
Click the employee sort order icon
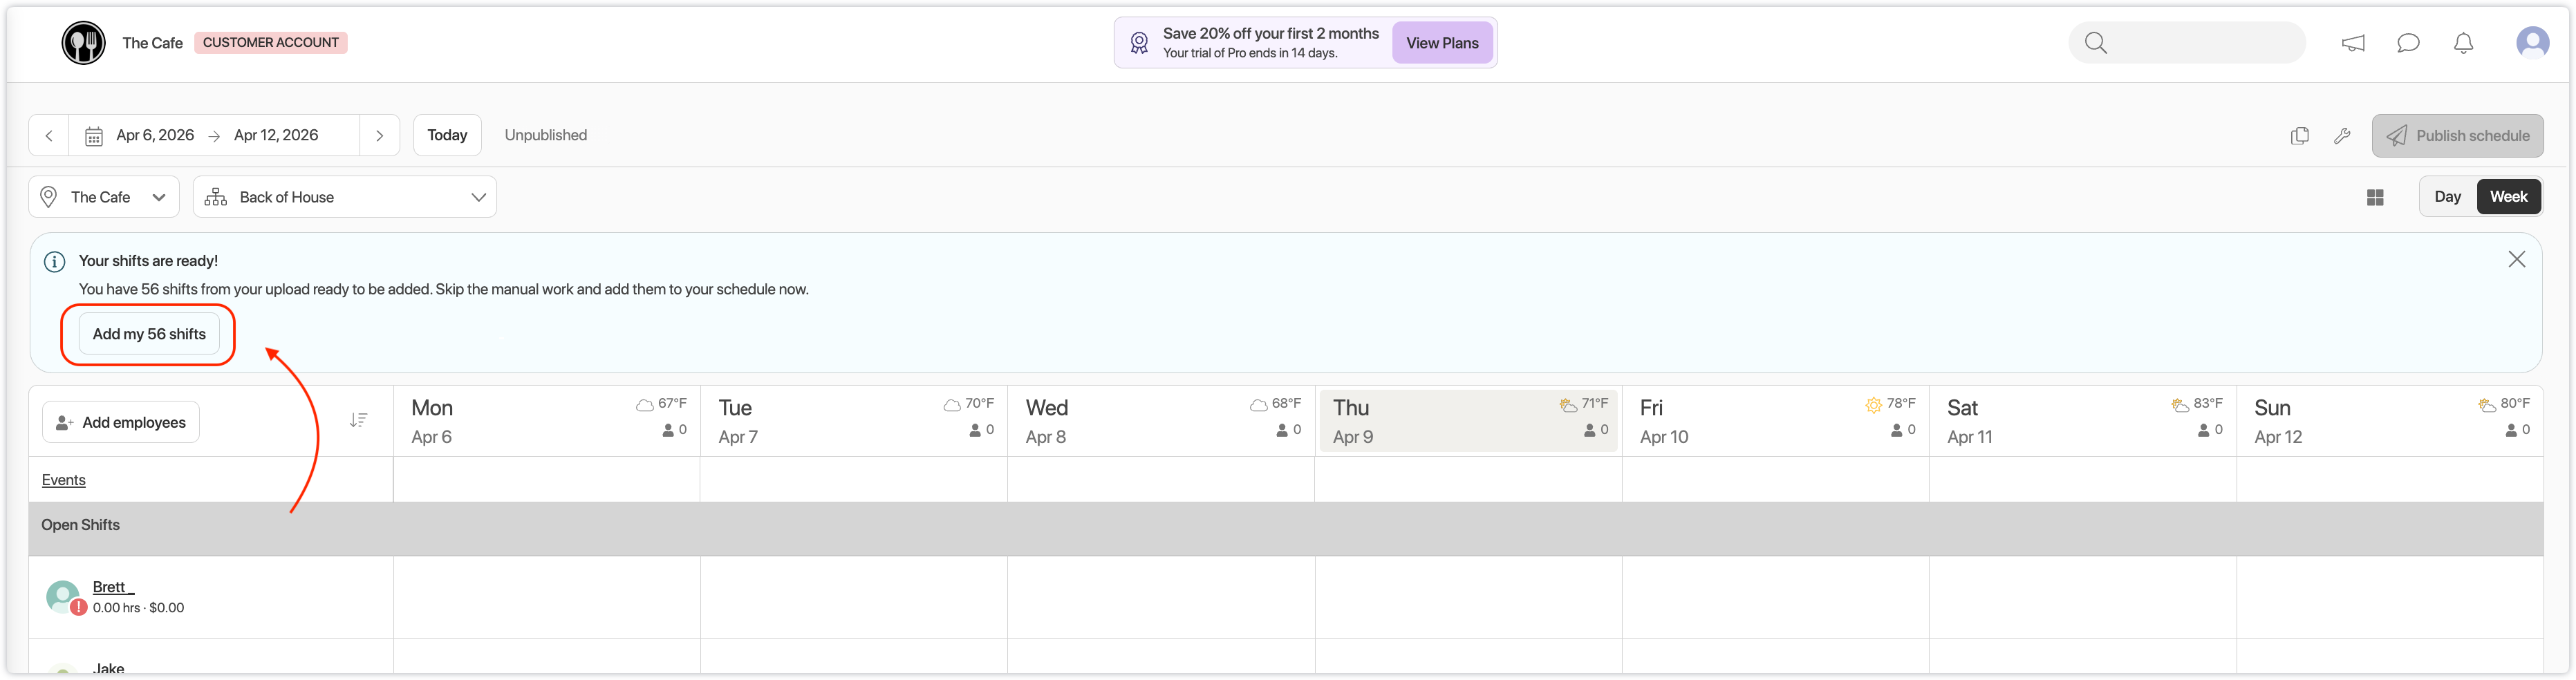(x=358, y=421)
